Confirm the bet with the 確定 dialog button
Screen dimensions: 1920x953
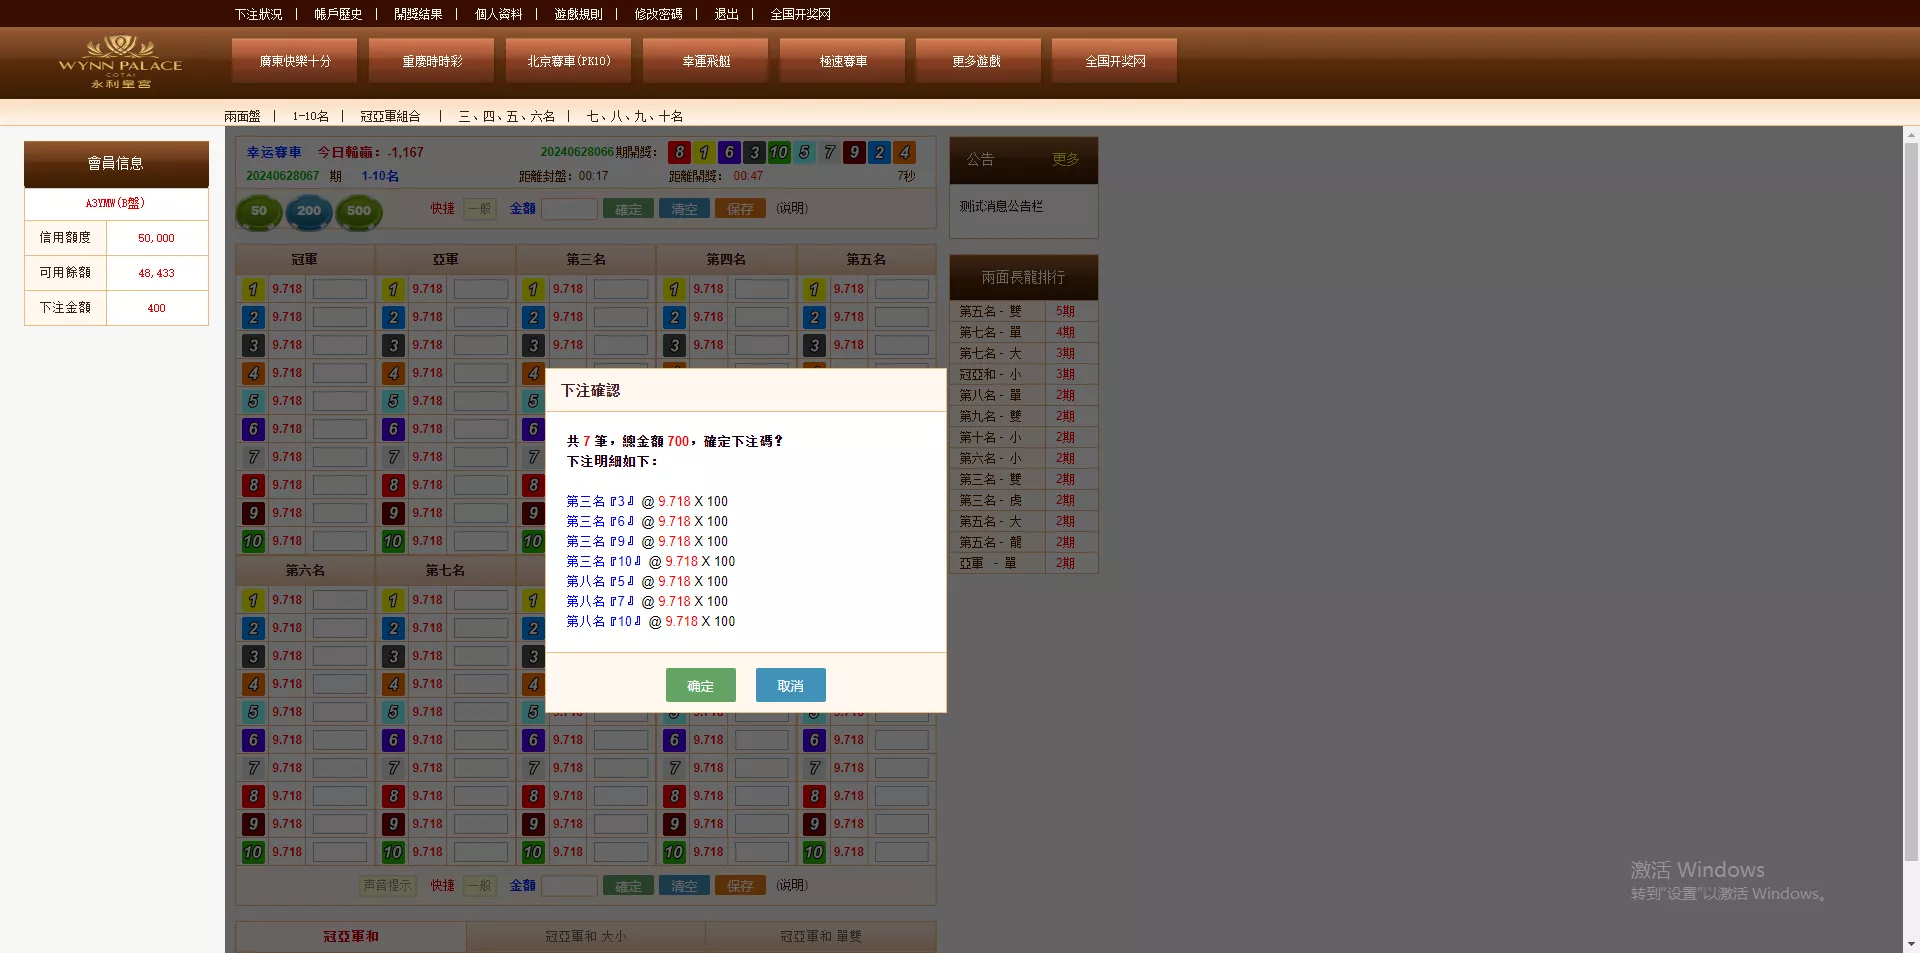click(x=700, y=685)
